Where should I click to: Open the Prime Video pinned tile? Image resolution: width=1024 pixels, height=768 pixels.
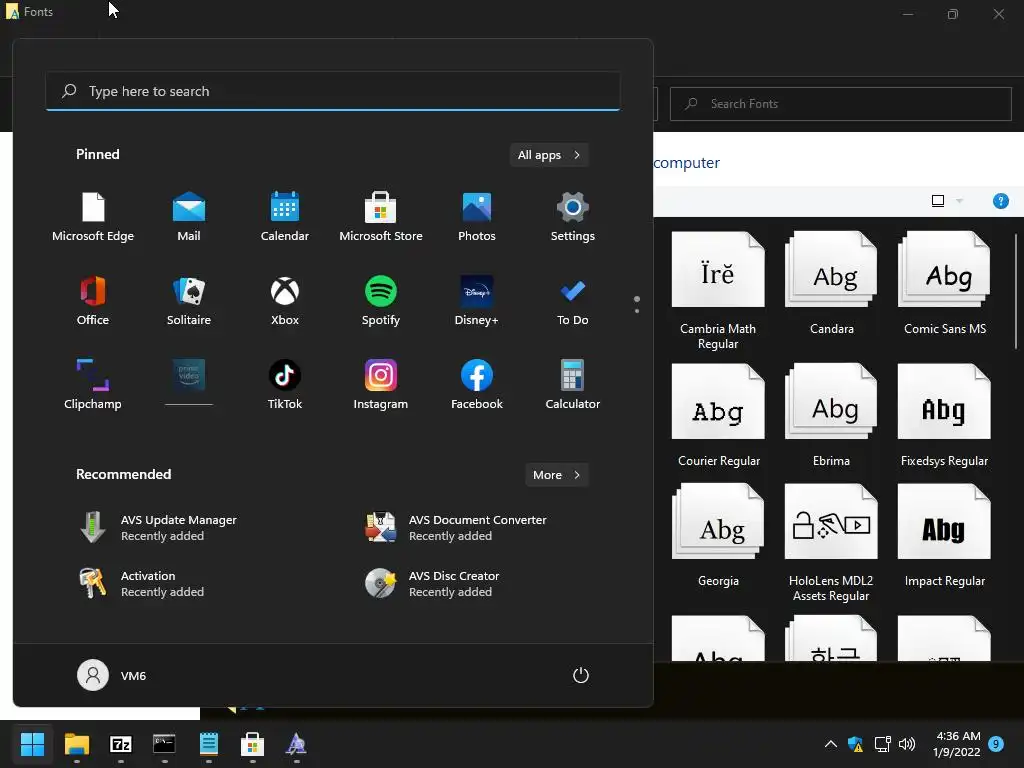(189, 384)
